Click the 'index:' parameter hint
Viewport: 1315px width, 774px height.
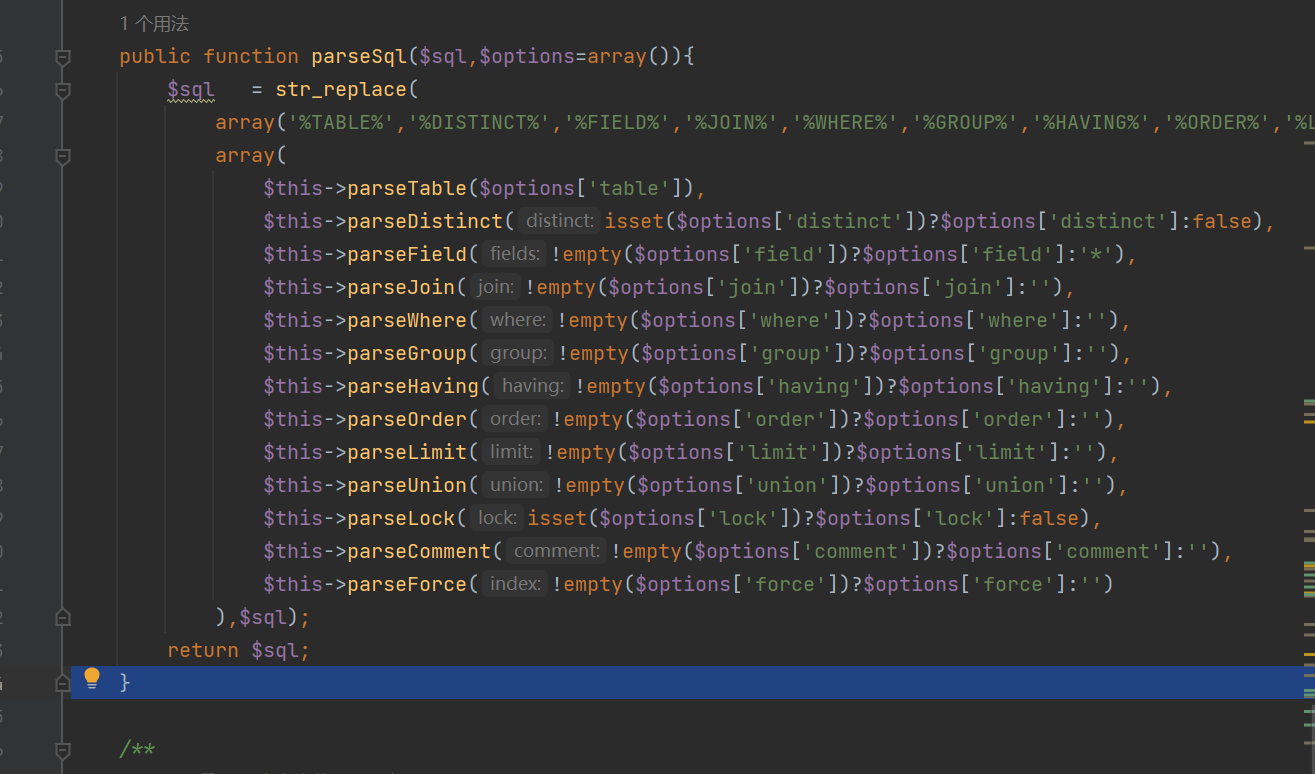515,584
